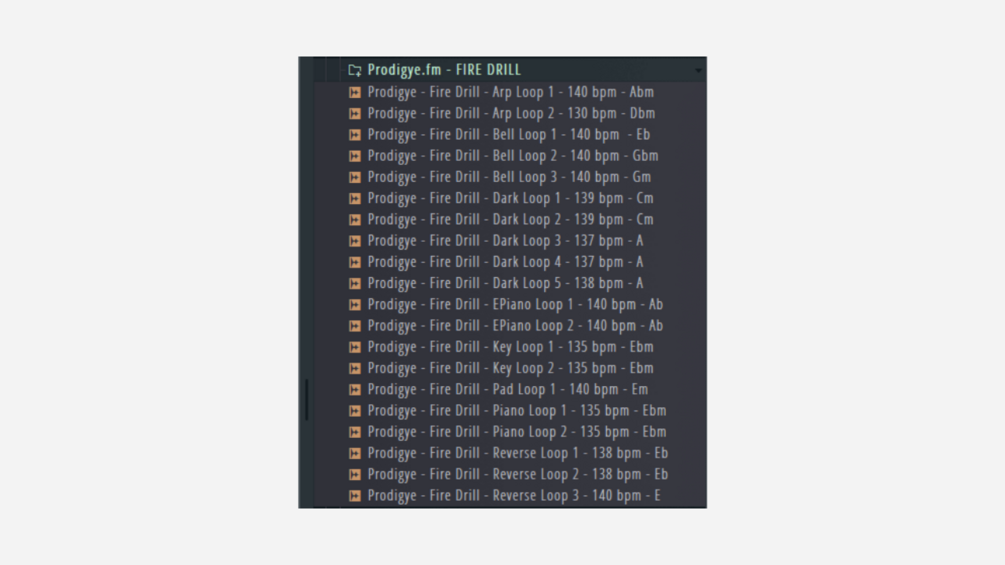
Task: Select 'Dark Loop 2 - 139 bpm - Cm' sample name
Action: 511,220
